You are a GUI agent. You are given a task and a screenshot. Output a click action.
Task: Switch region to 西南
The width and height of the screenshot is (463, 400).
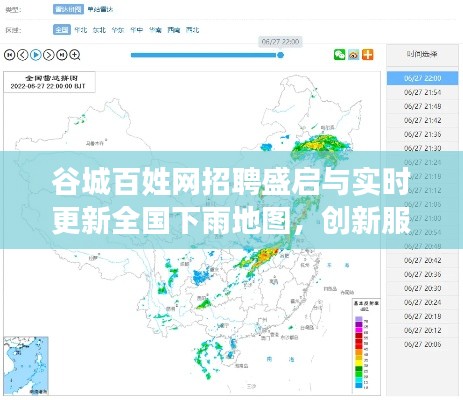click(174, 30)
